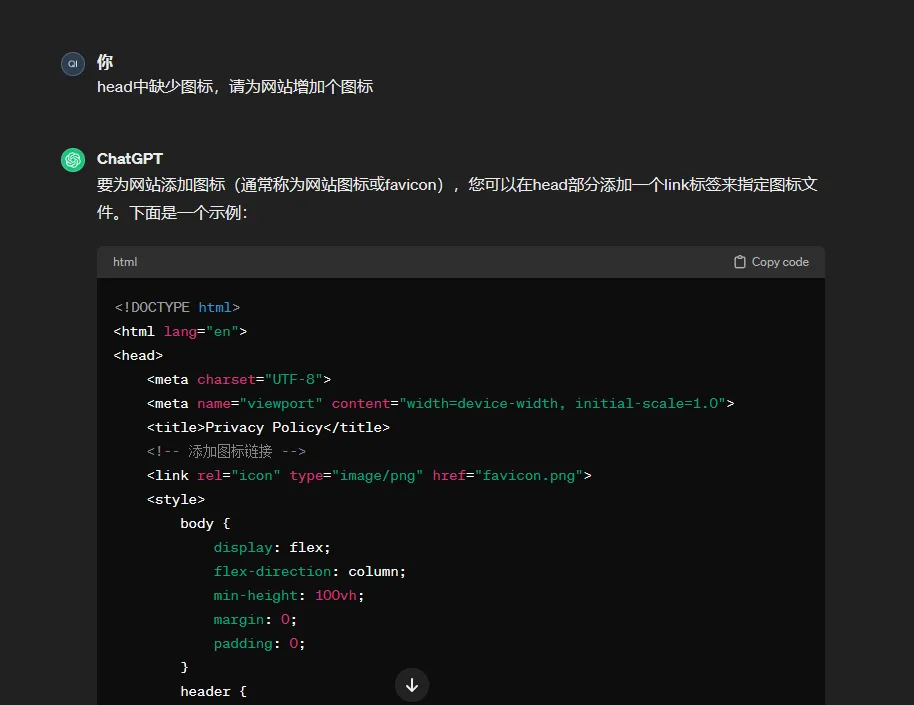Click the clipboard icon beside Copy code
Viewport: 914px width, 705px height.
click(740, 262)
